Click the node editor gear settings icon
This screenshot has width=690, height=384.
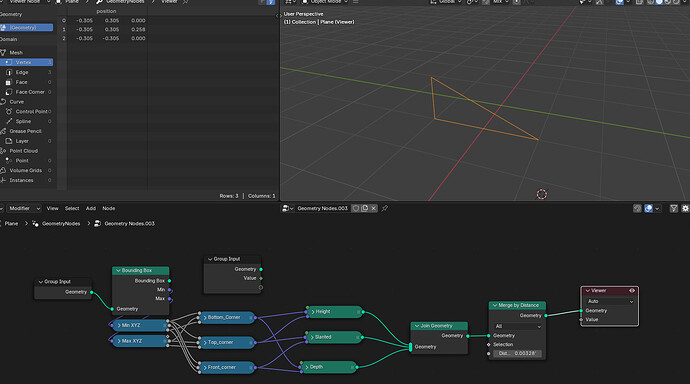click(x=685, y=208)
